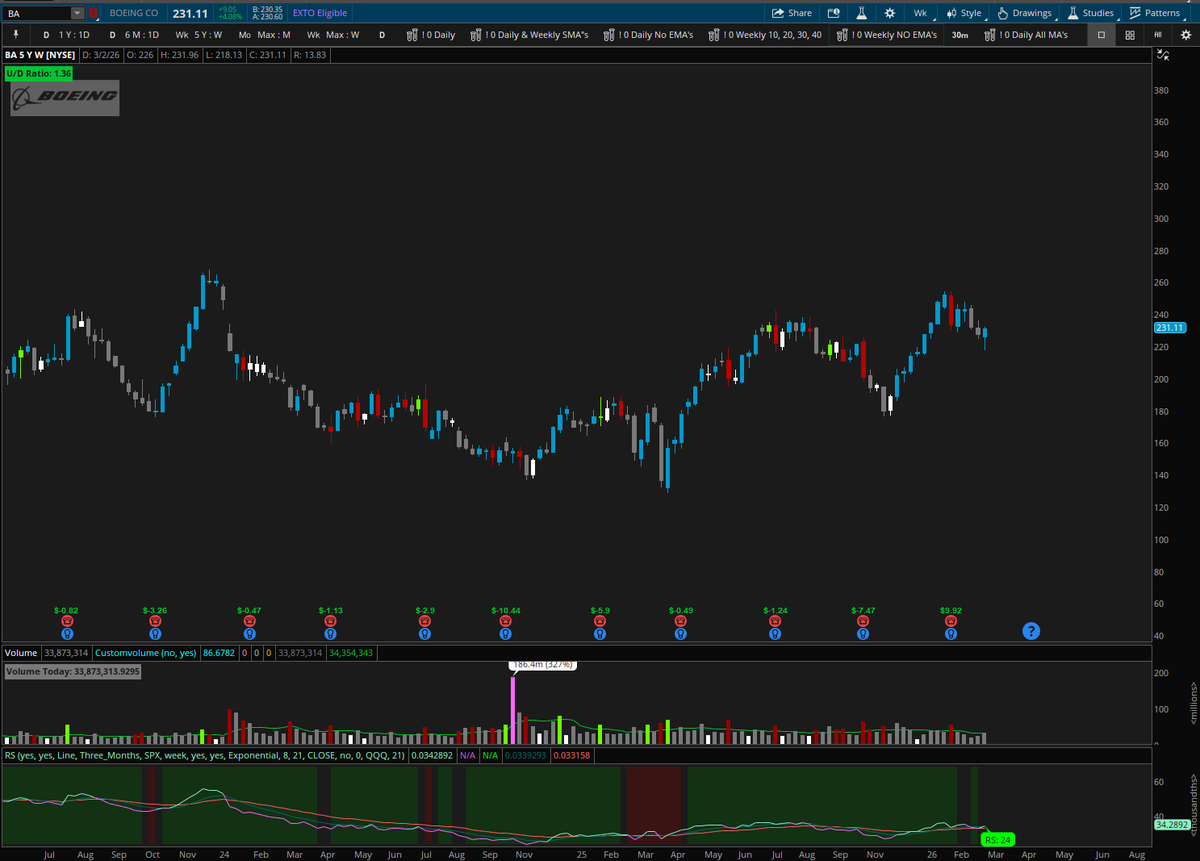Select the Wk Max : W timeframe
The image size is (1200, 861).
333,34
